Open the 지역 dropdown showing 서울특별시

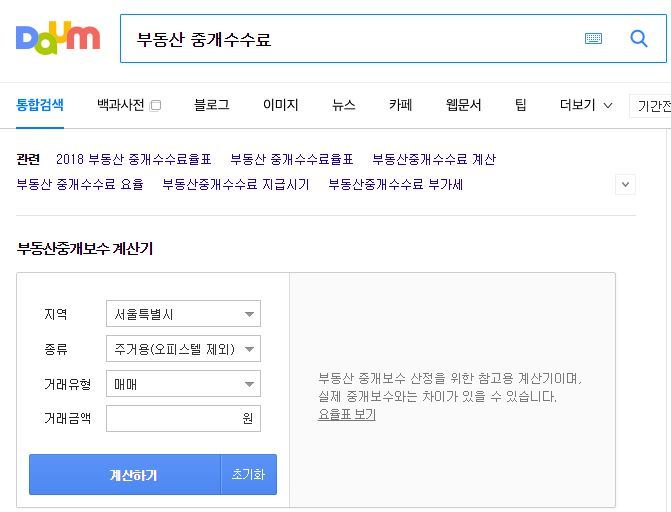(183, 314)
